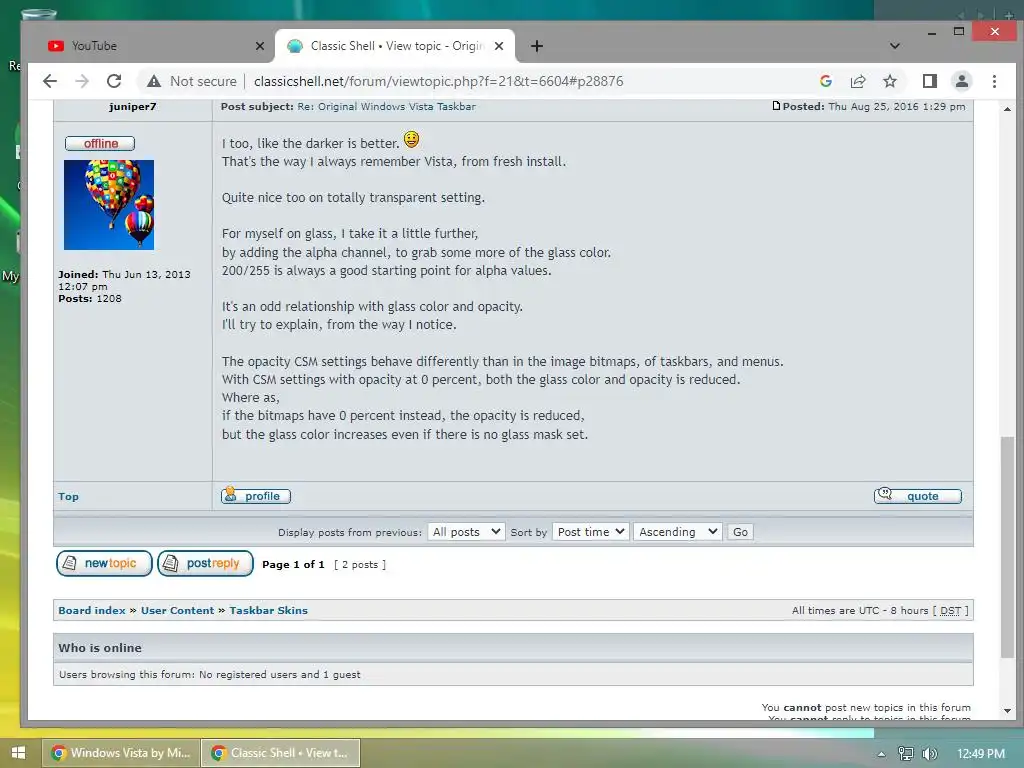
Task: Open the network tray icon
Action: click(x=905, y=754)
